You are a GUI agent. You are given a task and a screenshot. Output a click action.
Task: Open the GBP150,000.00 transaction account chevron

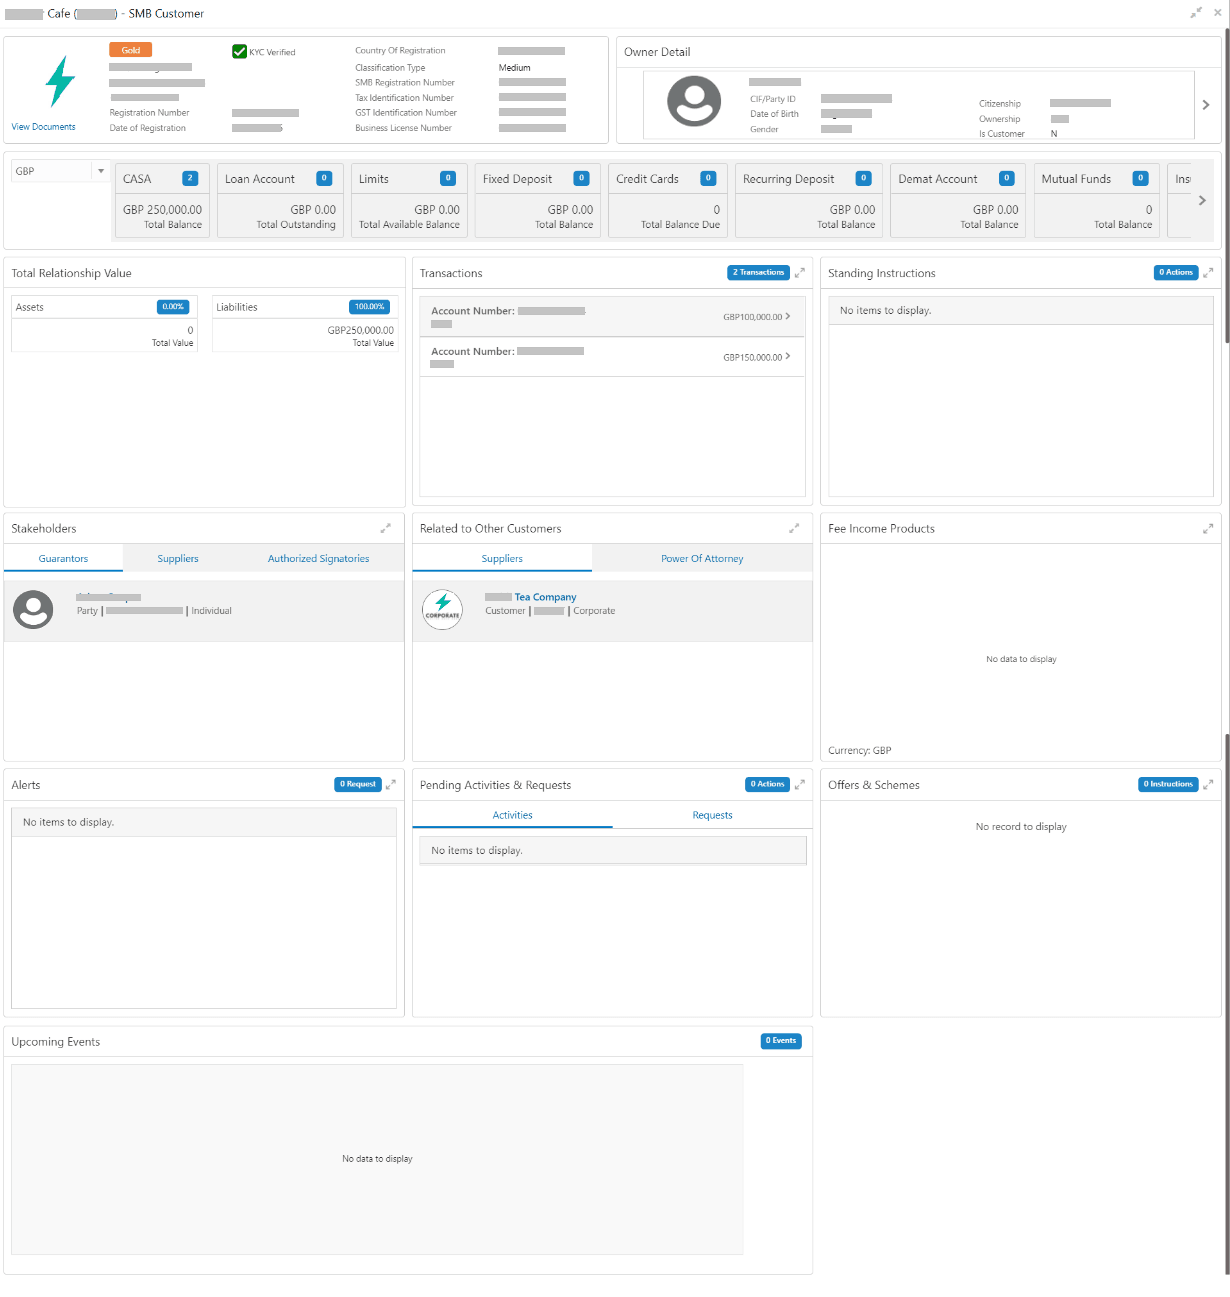[788, 356]
